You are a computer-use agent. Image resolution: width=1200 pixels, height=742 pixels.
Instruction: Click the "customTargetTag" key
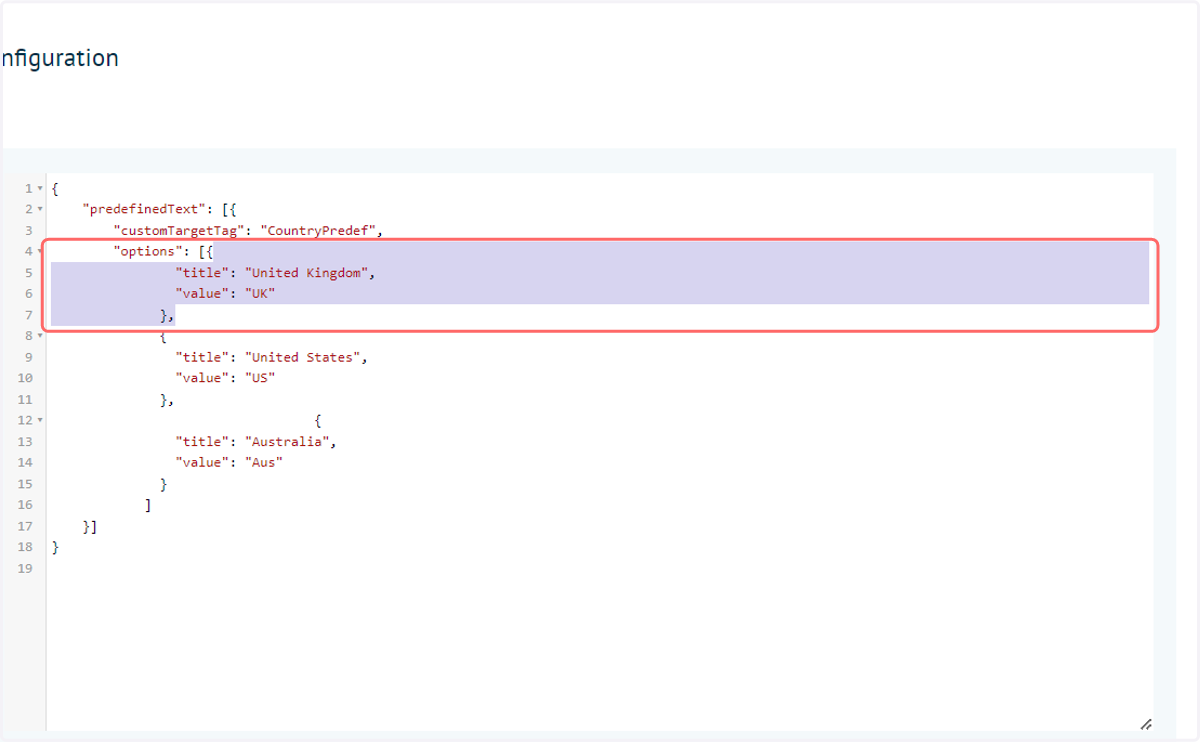178,231
